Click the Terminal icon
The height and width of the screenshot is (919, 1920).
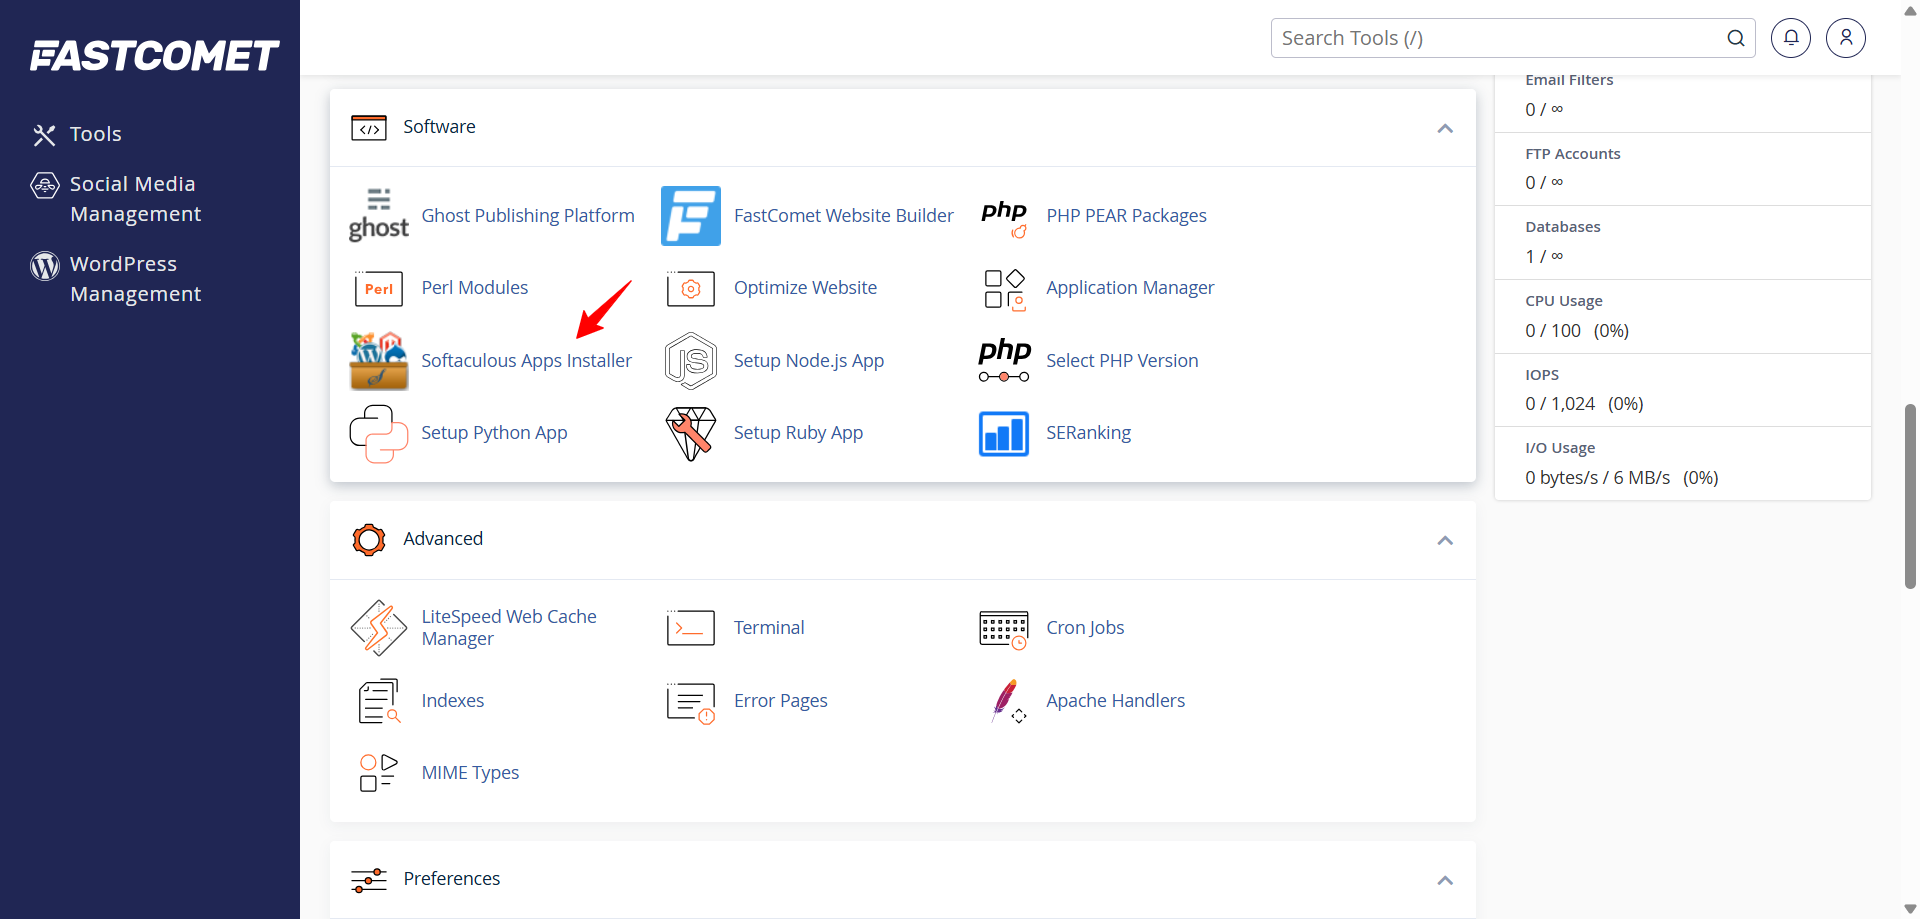tap(691, 628)
